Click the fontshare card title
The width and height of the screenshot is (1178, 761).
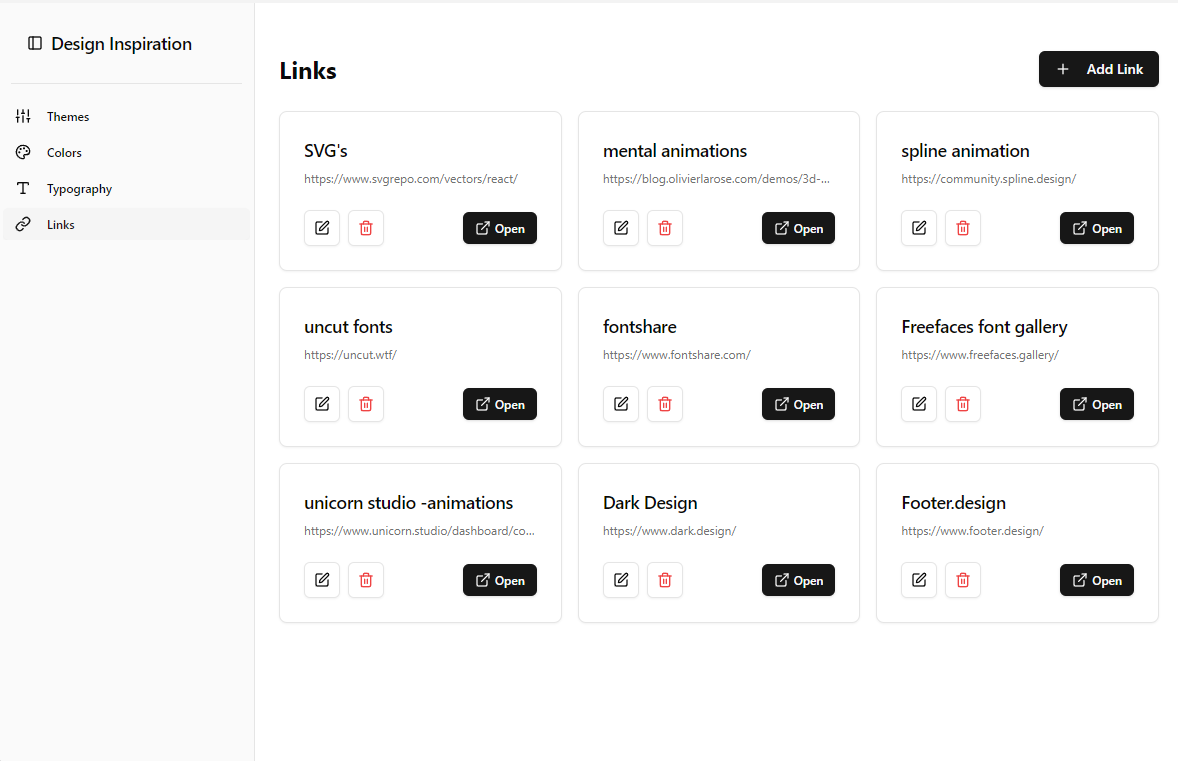639,327
